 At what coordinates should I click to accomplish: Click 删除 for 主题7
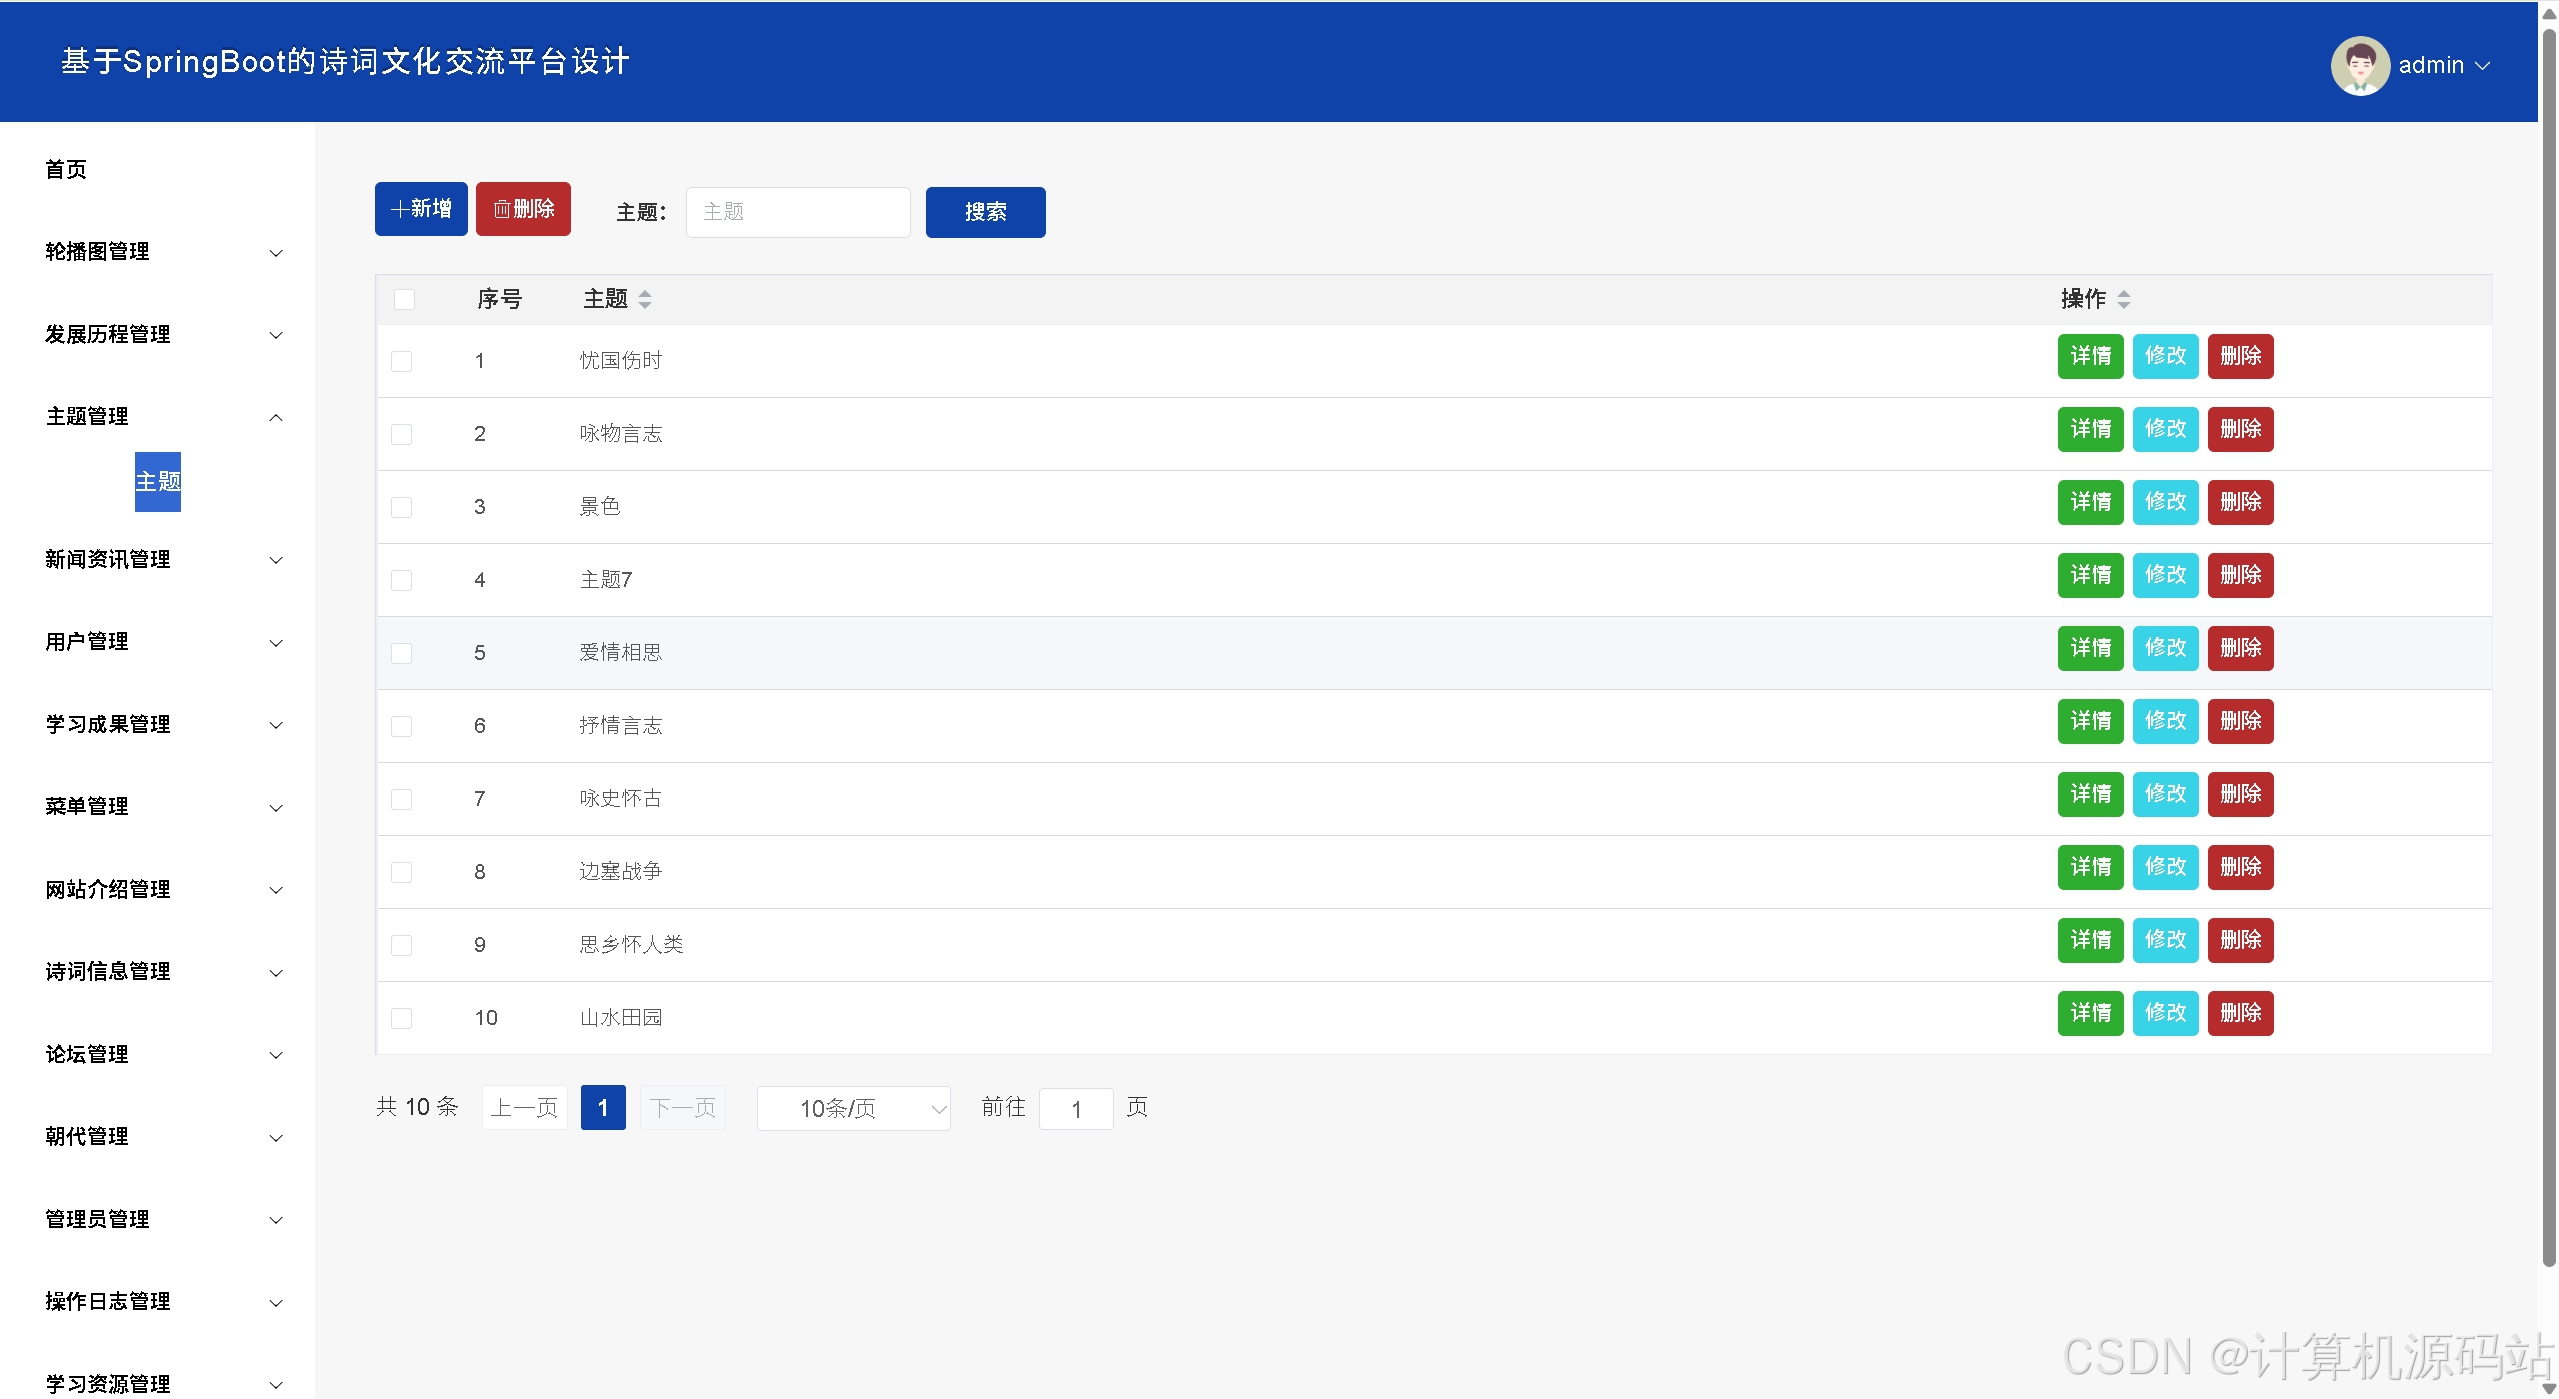[2241, 575]
